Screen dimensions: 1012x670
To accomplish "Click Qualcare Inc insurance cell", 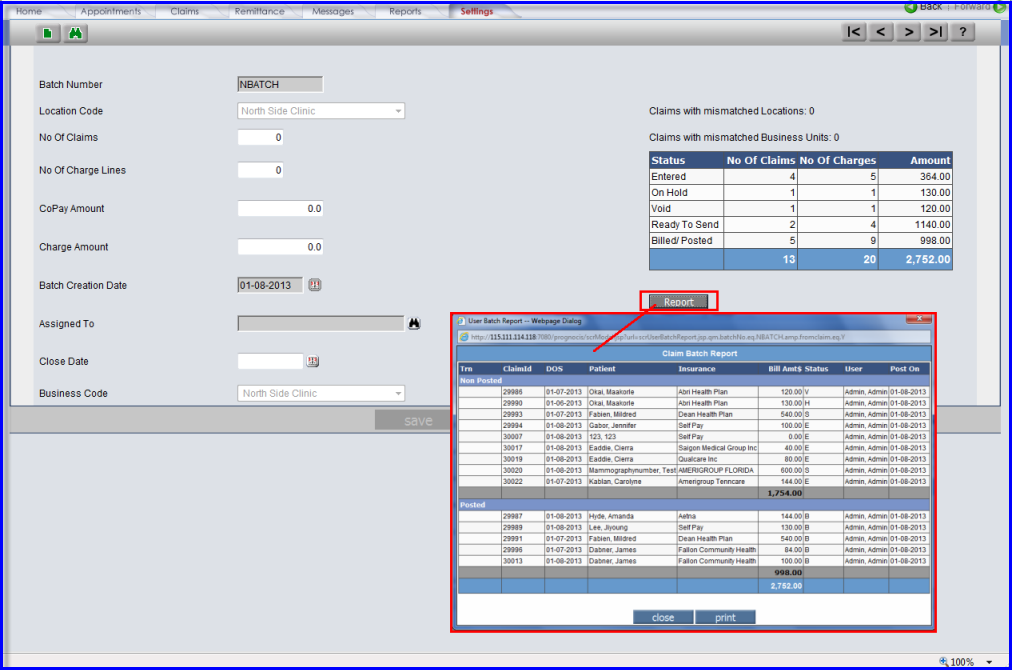I will pyautogui.click(x=698, y=459).
